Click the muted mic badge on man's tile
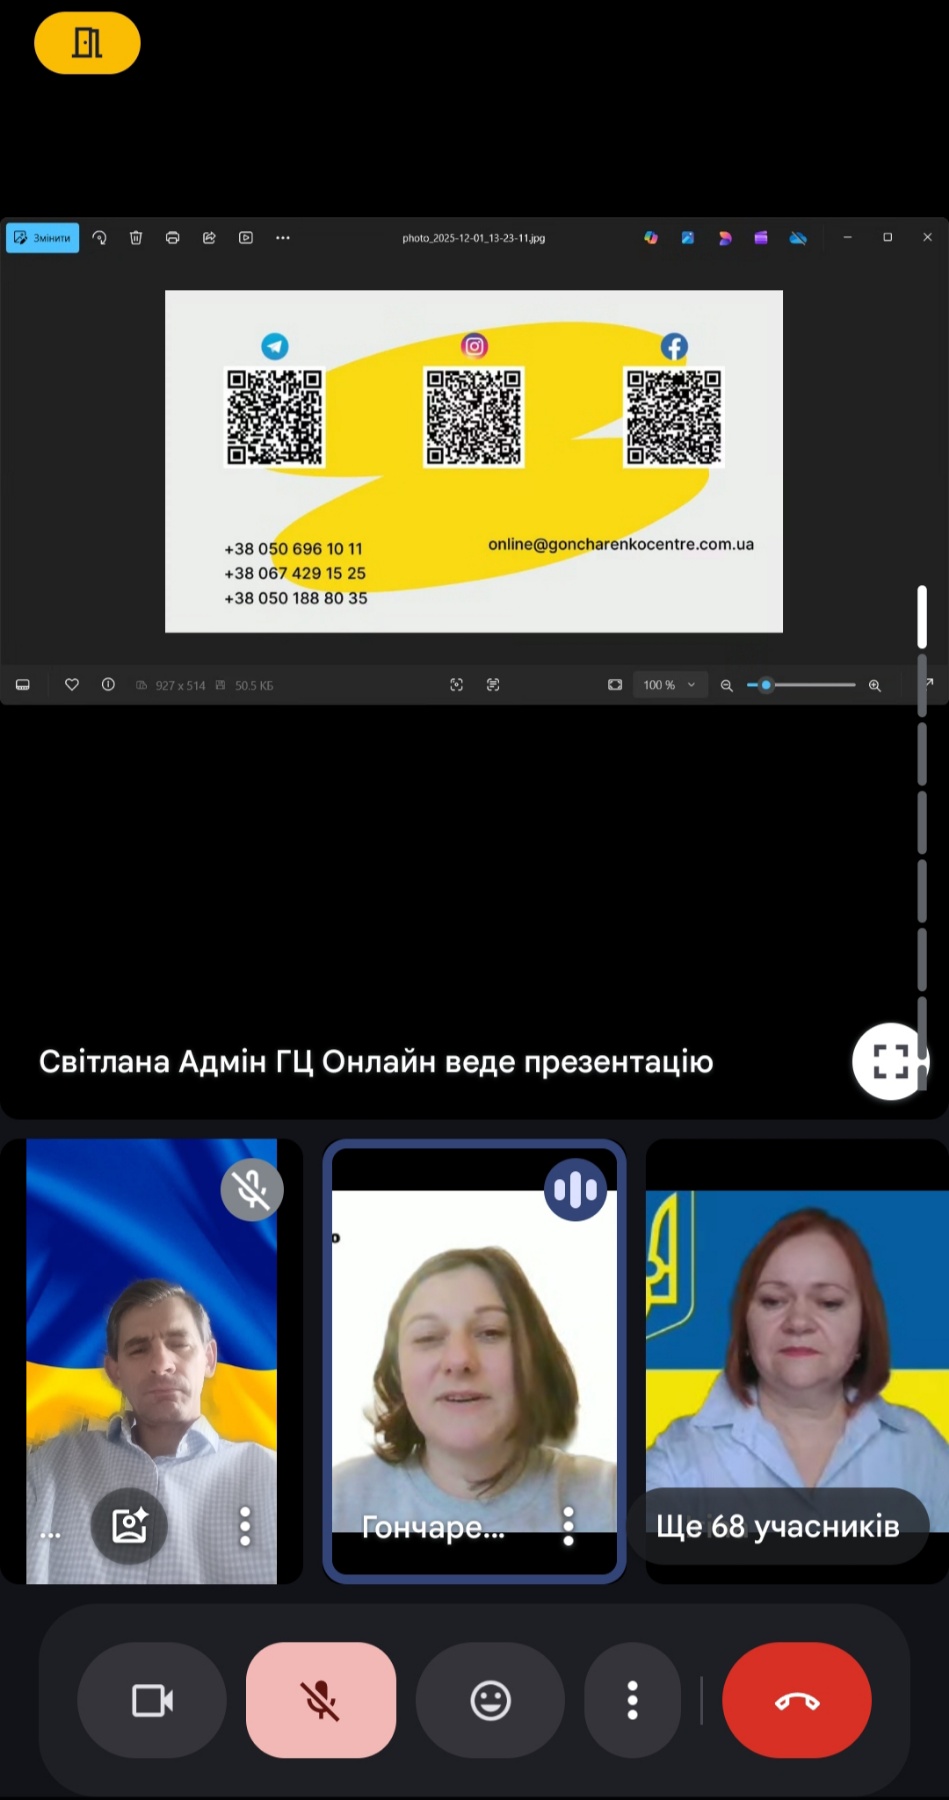Viewport: 949px width, 1800px height. pyautogui.click(x=252, y=1190)
